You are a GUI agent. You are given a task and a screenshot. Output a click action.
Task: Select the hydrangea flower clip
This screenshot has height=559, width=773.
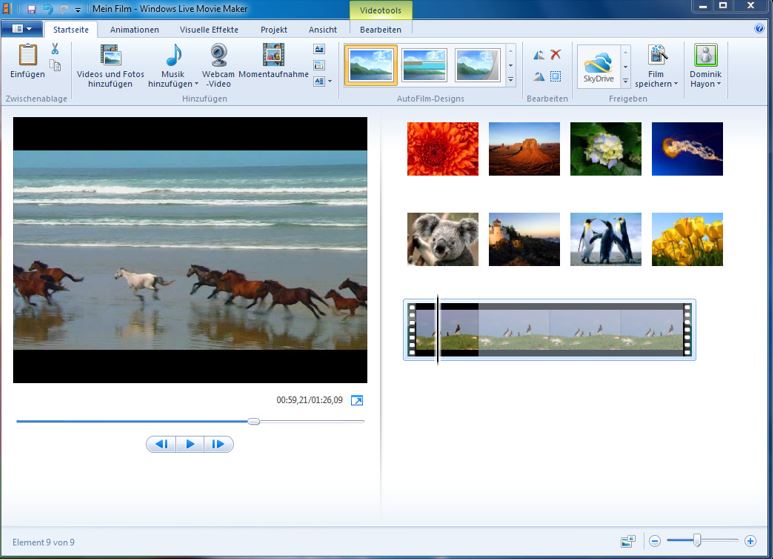tap(606, 149)
